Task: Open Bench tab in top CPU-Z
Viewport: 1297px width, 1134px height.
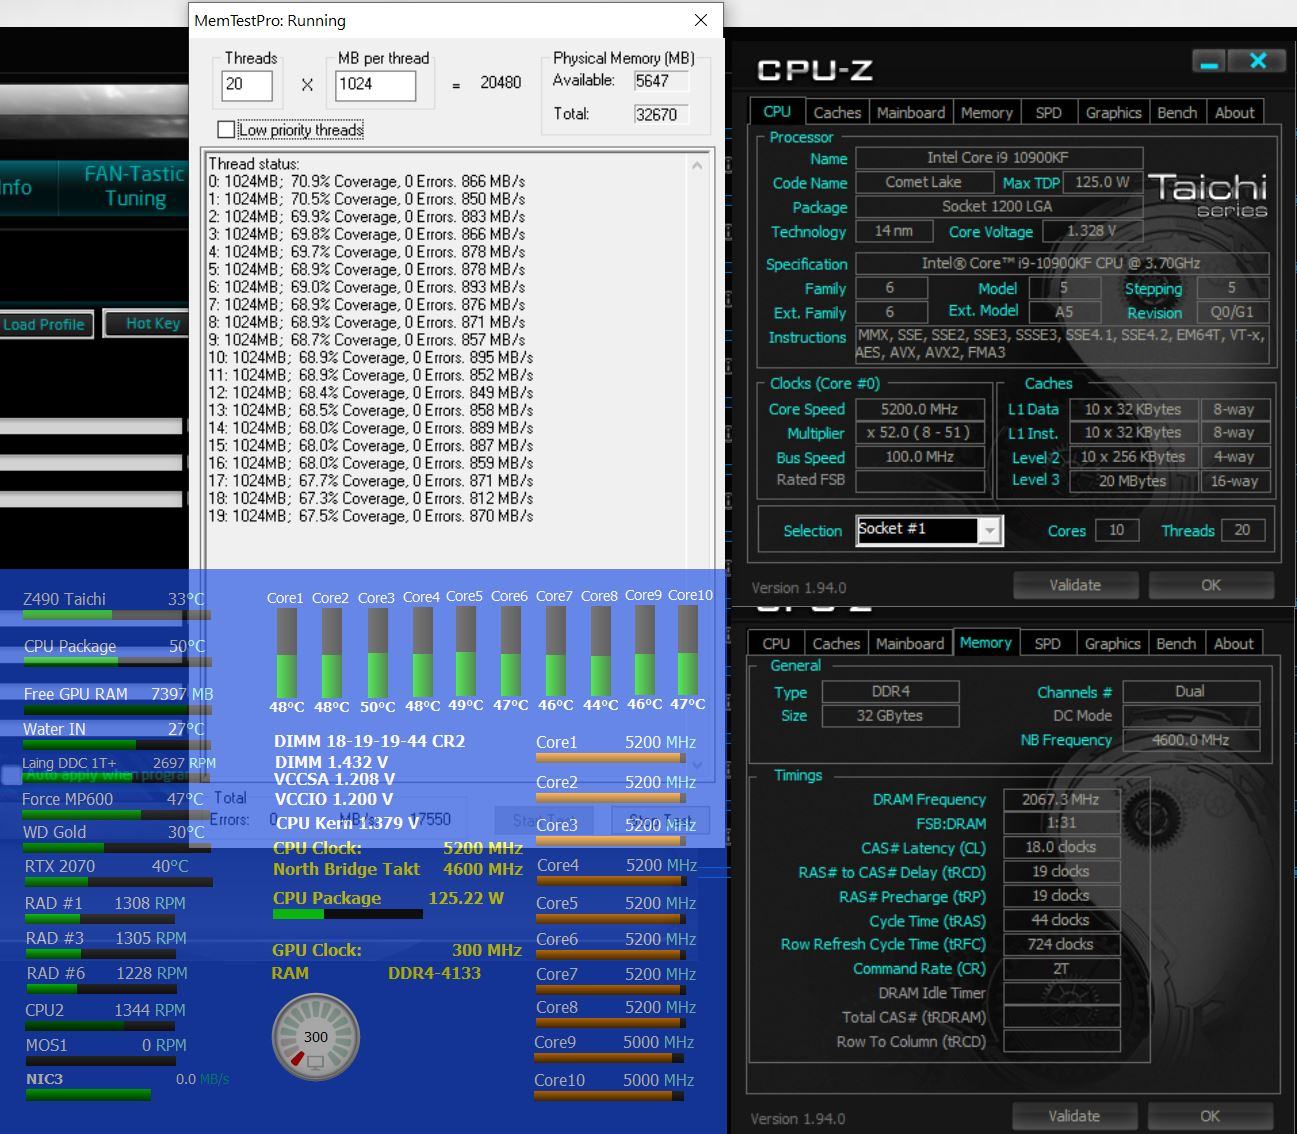Action: click(1177, 113)
